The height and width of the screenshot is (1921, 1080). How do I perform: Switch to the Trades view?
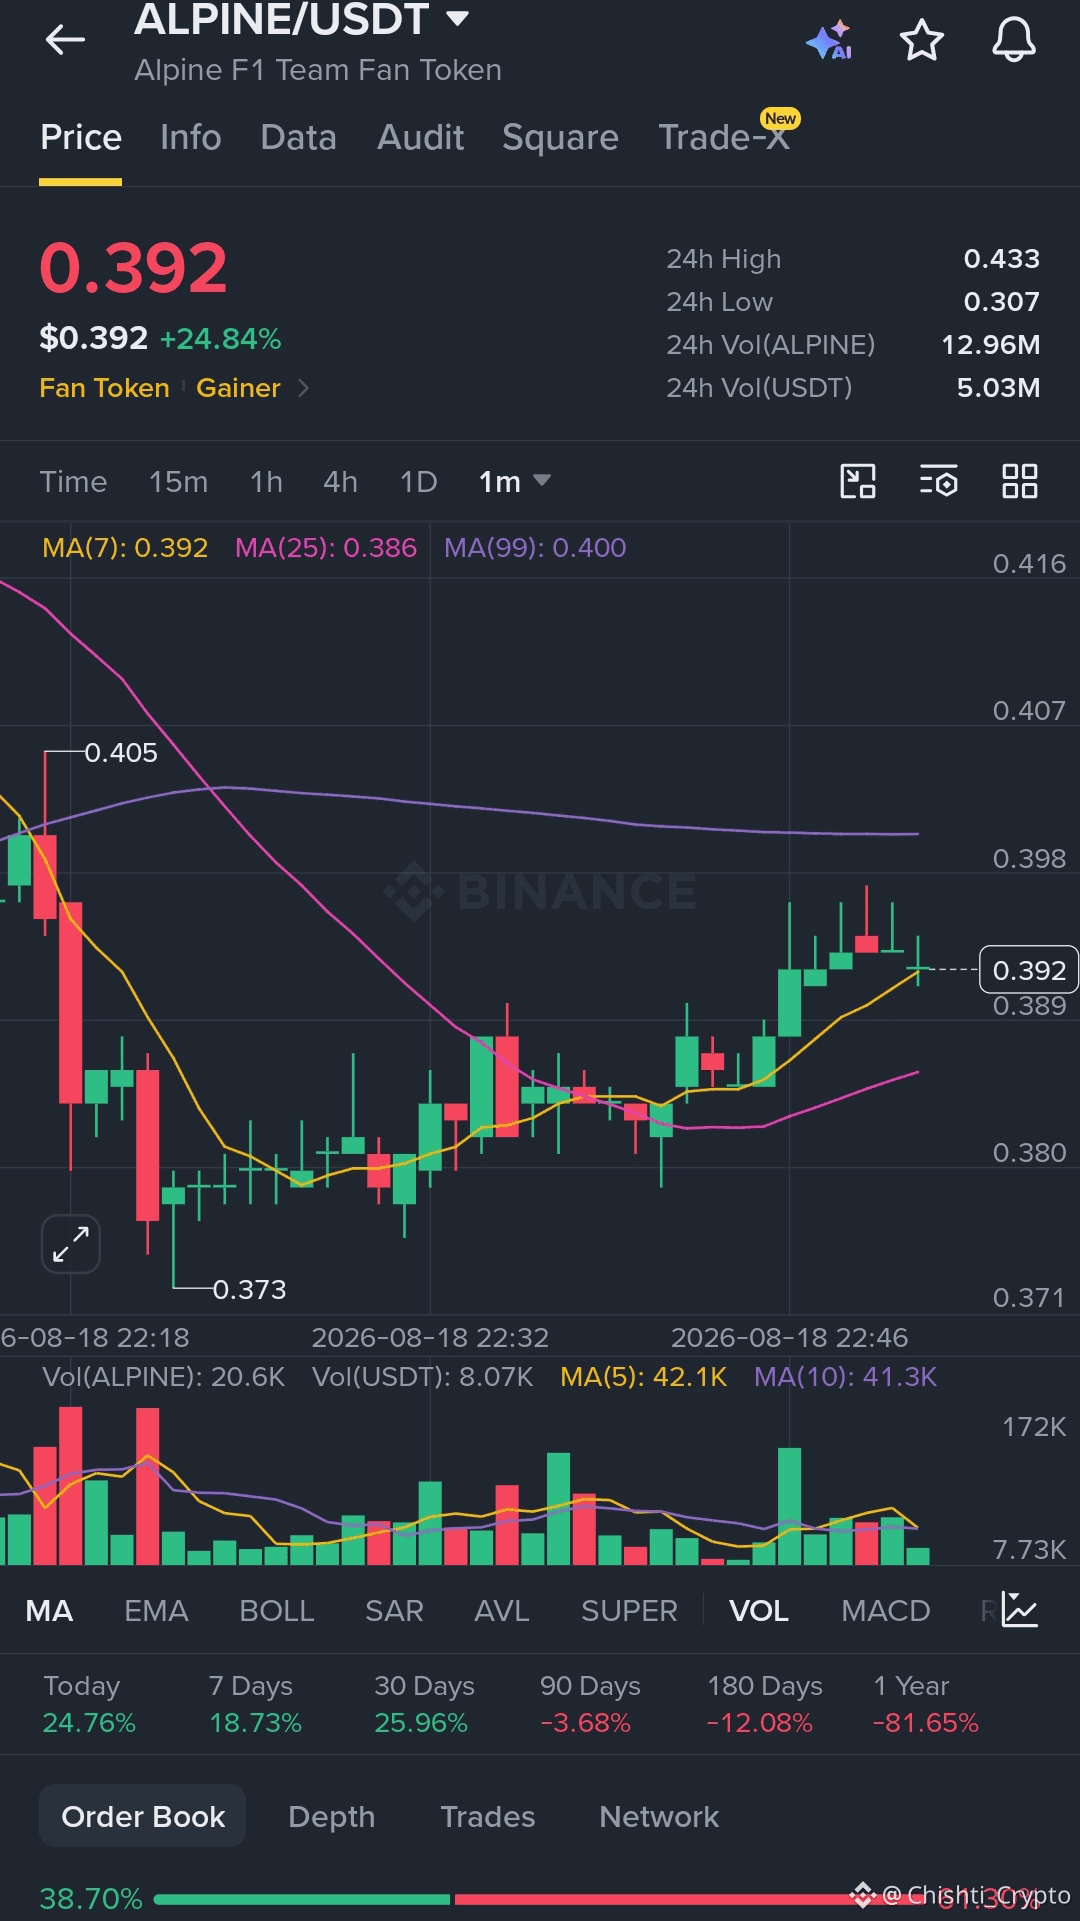[488, 1816]
